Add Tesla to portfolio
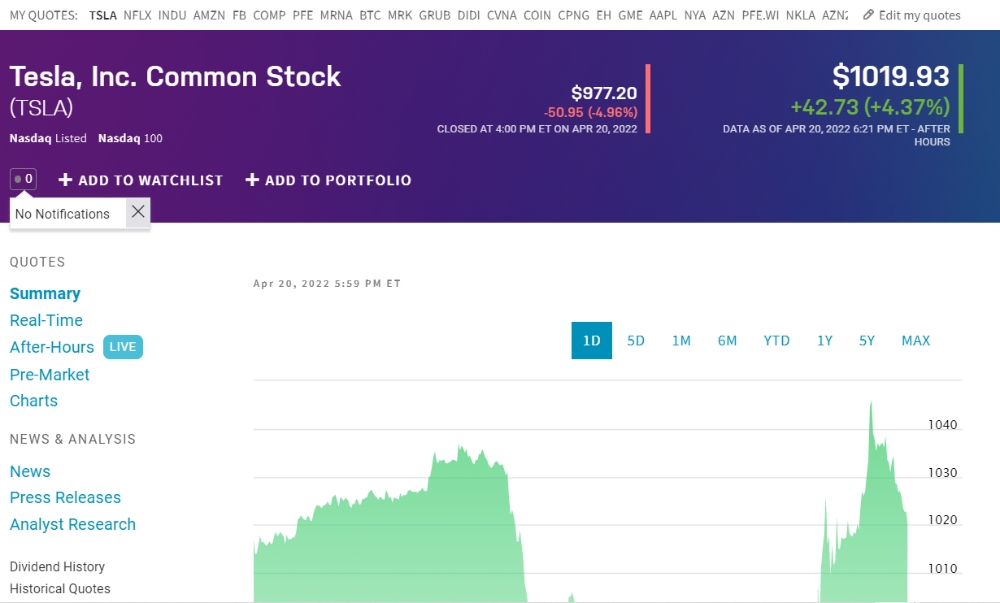This screenshot has width=1000, height=603. pyautogui.click(x=328, y=180)
